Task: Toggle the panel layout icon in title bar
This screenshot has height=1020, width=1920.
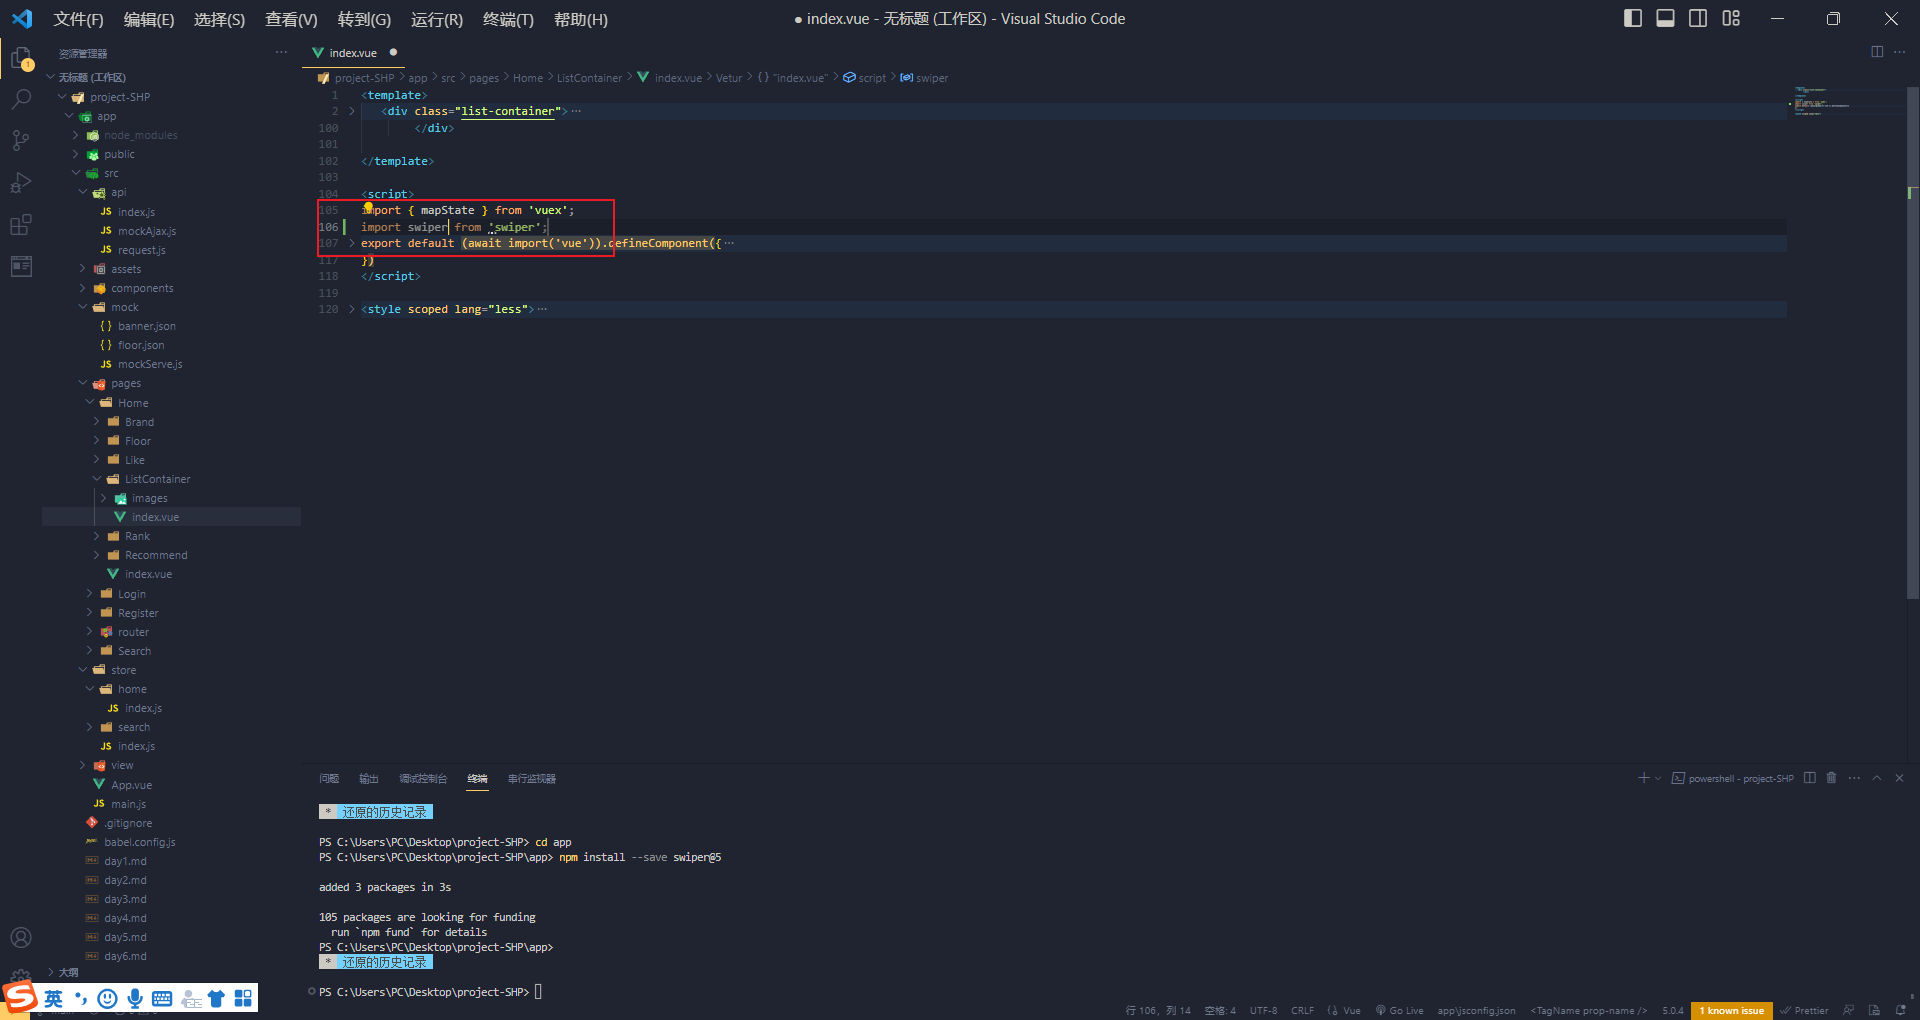Action: (x=1665, y=18)
